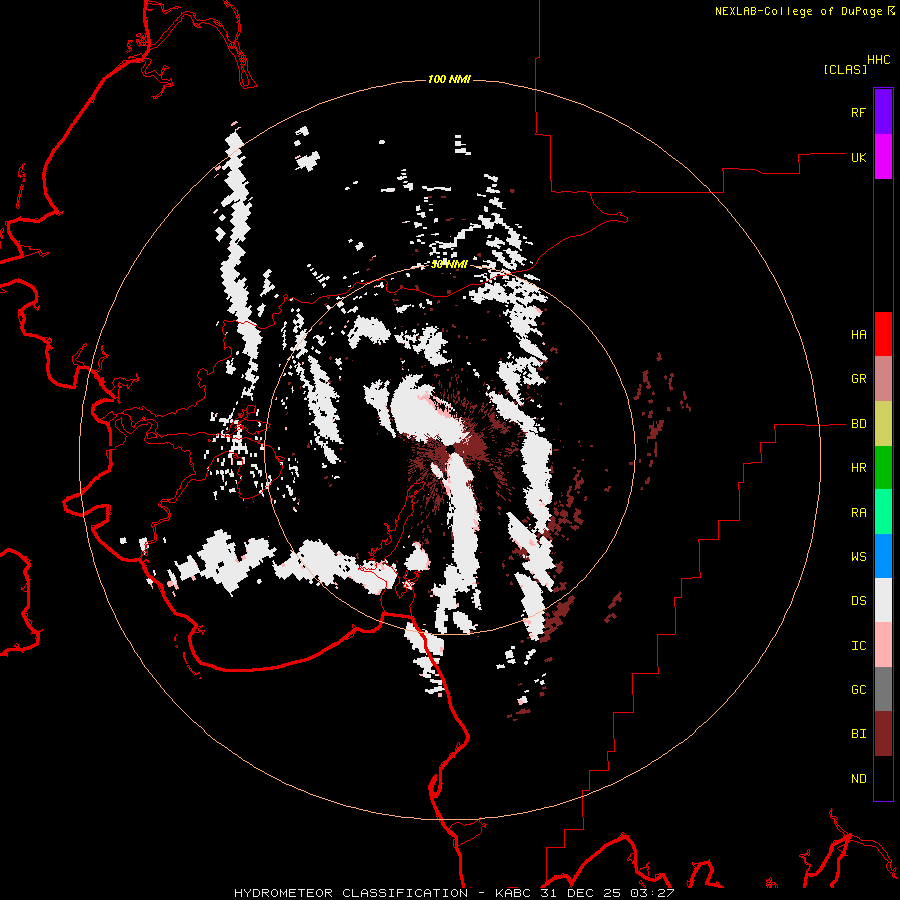Click the HA legend label
Image resolution: width=900 pixels, height=900 pixels.
tap(858, 335)
